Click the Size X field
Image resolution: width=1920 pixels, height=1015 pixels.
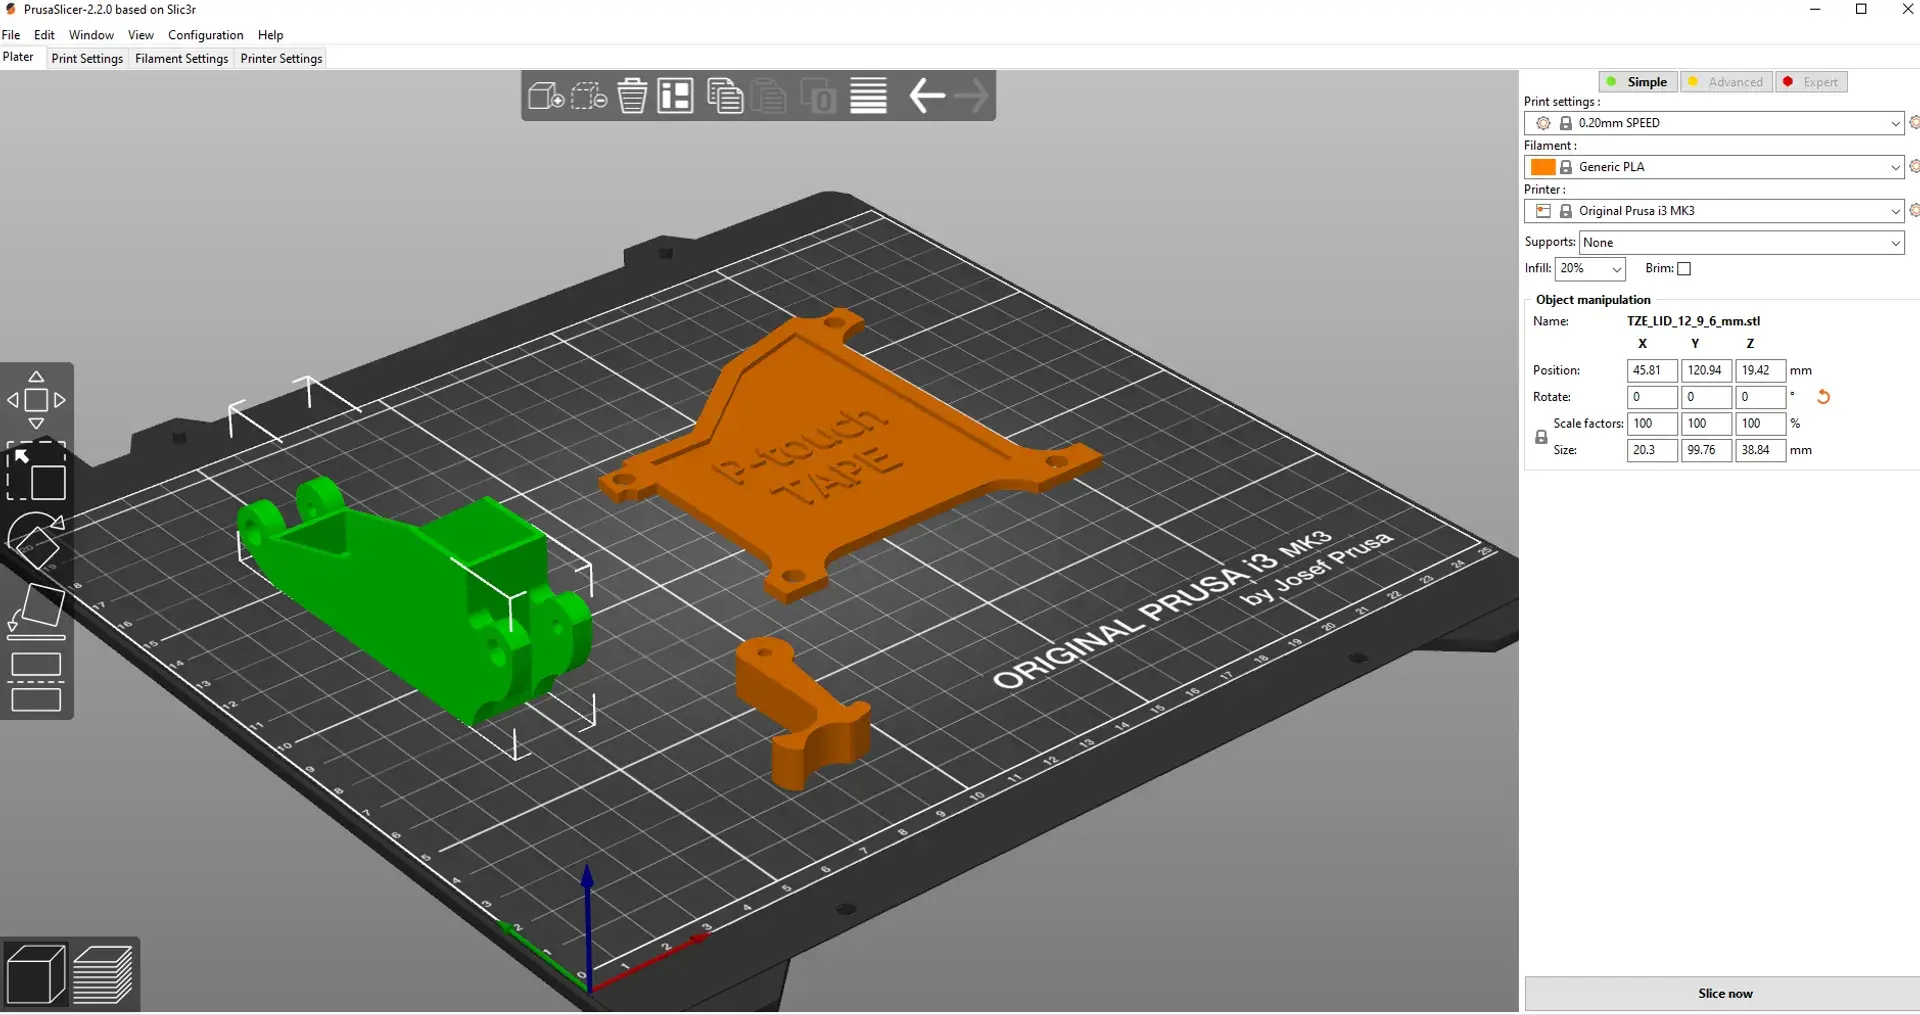point(1652,450)
